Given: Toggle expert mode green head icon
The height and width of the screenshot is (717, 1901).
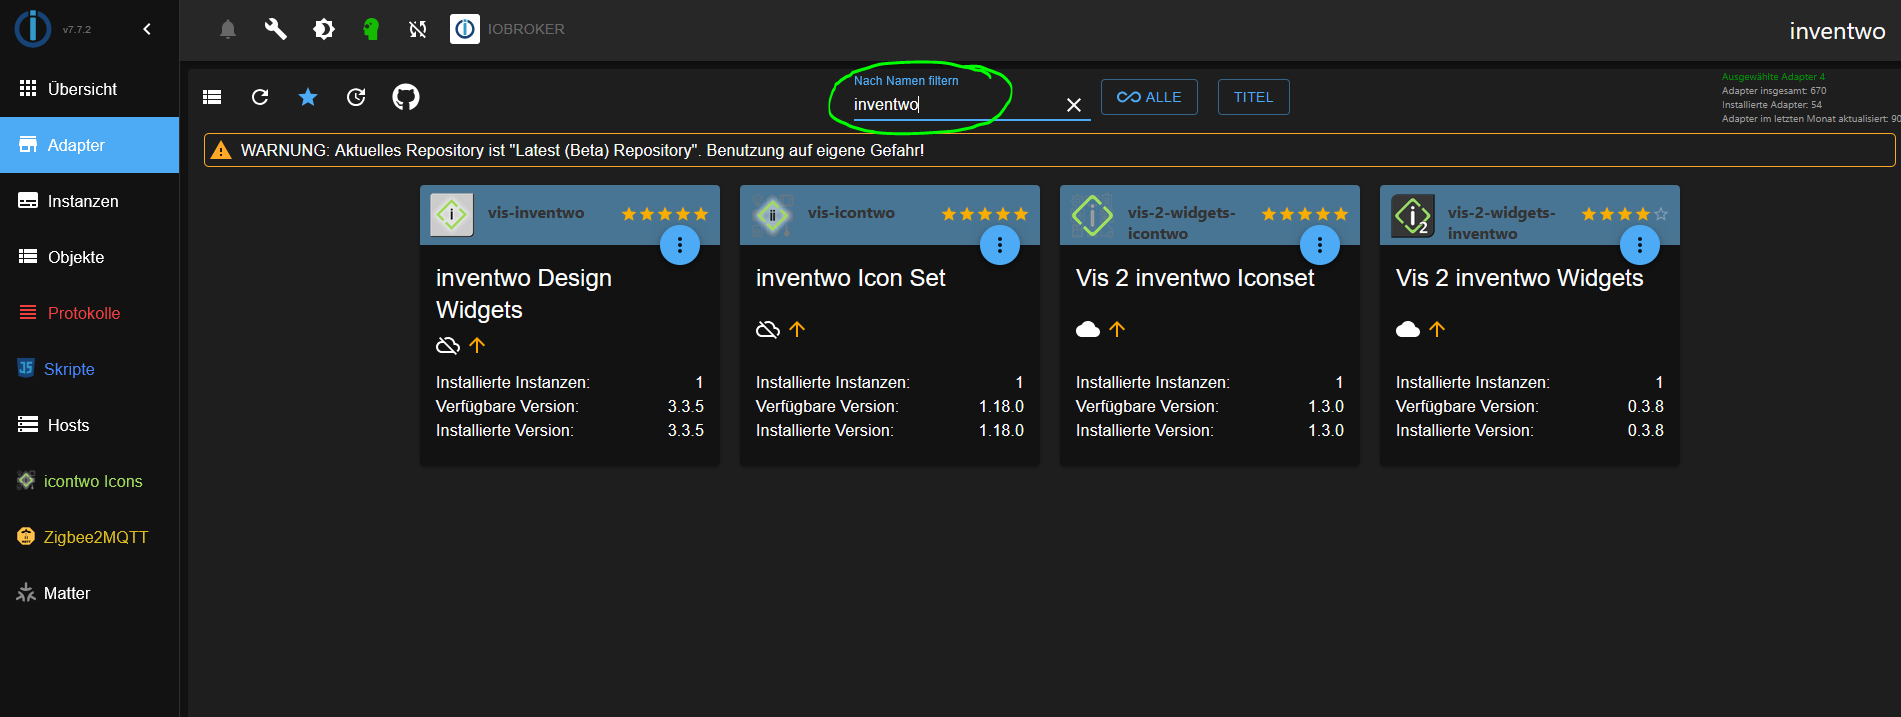Looking at the screenshot, I should point(371,29).
